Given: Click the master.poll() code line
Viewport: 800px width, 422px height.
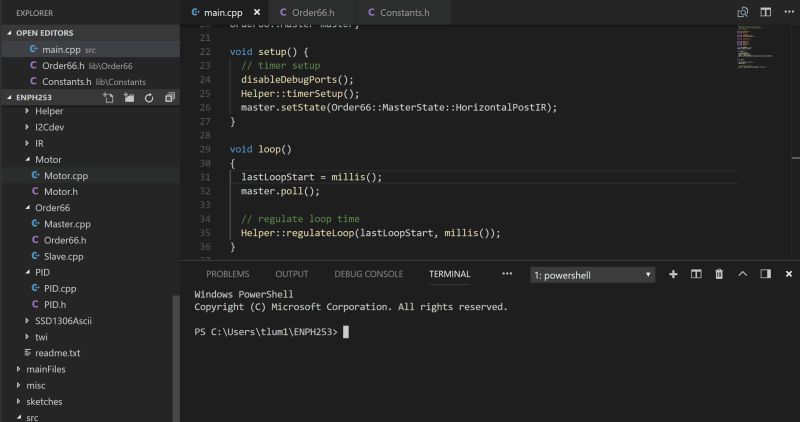Looking at the screenshot, I should (x=280, y=191).
